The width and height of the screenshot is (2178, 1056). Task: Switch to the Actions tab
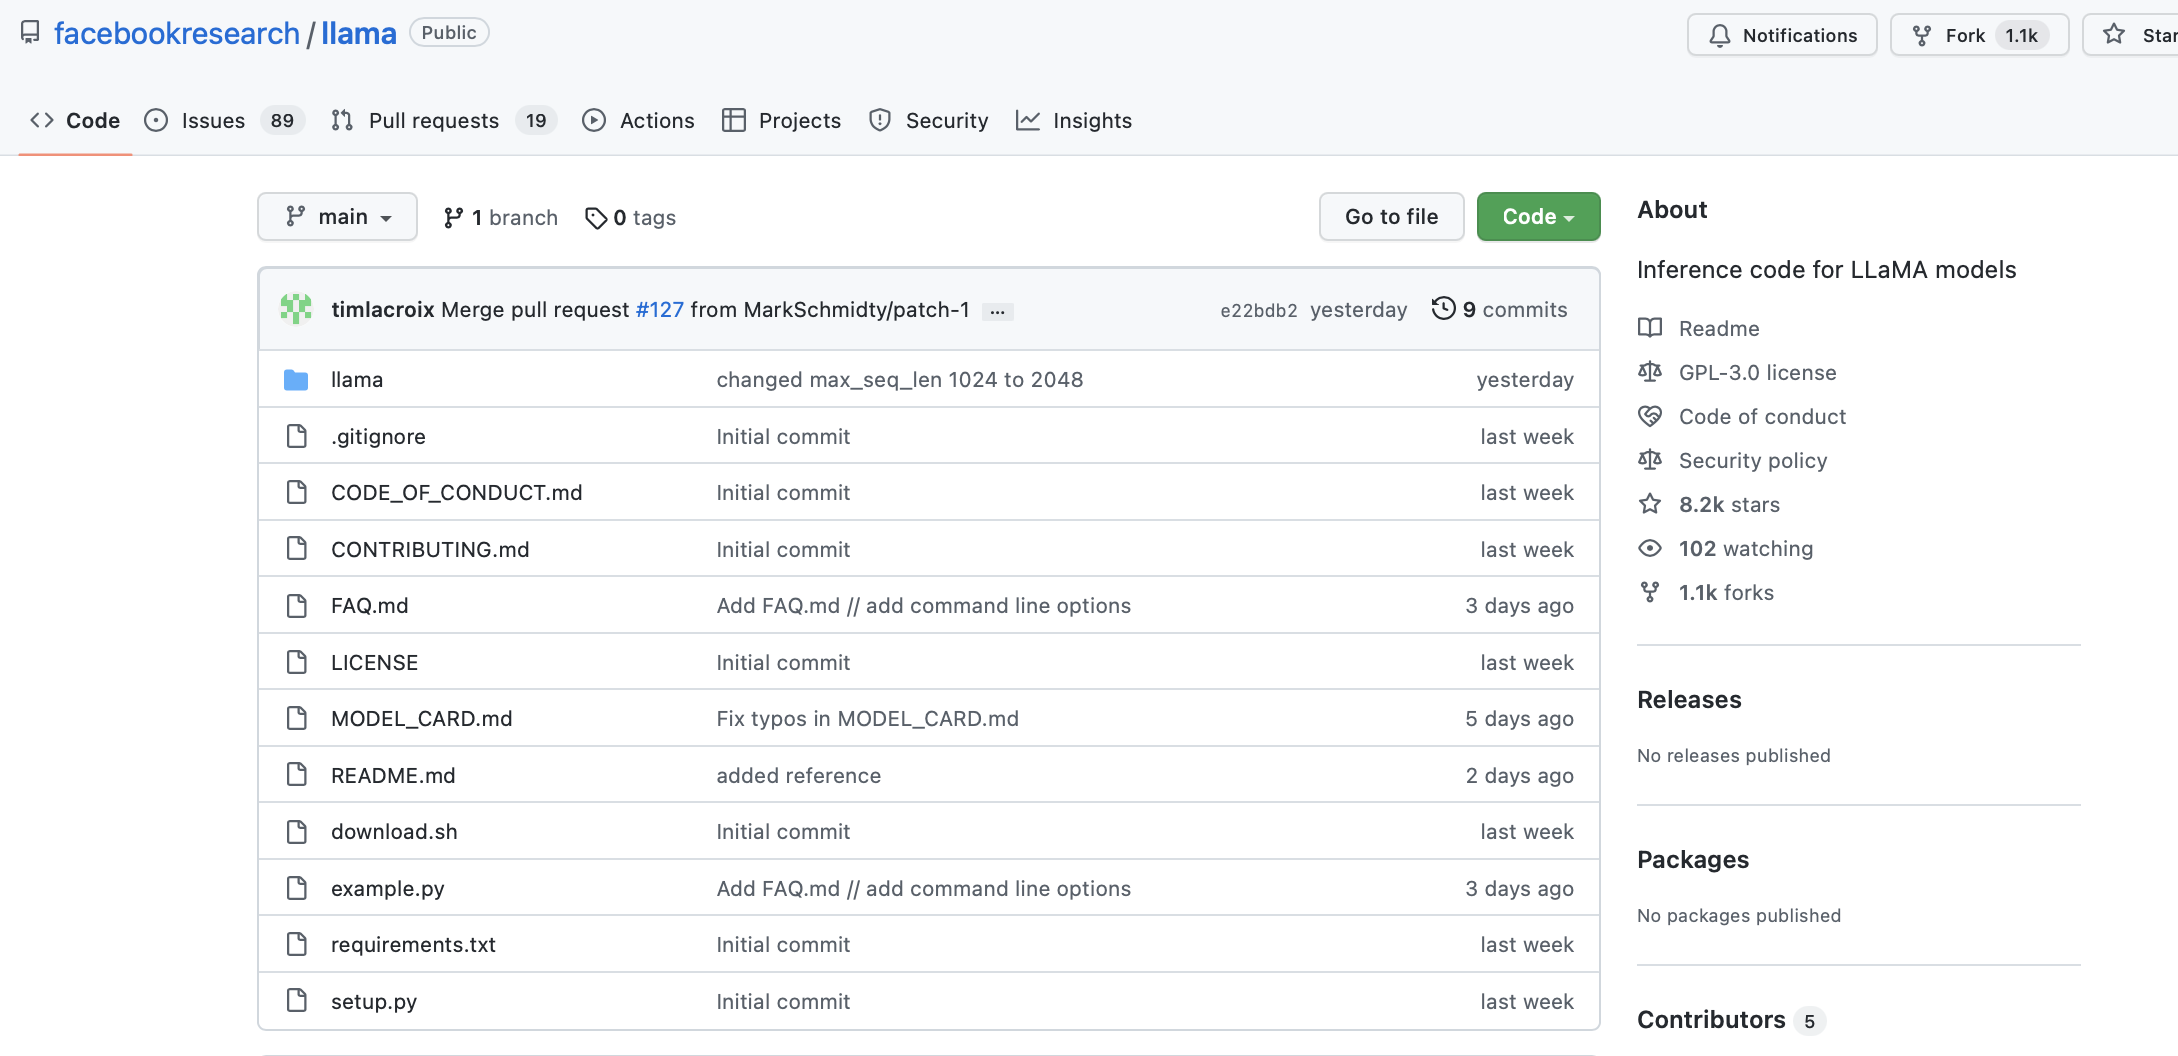tap(657, 120)
